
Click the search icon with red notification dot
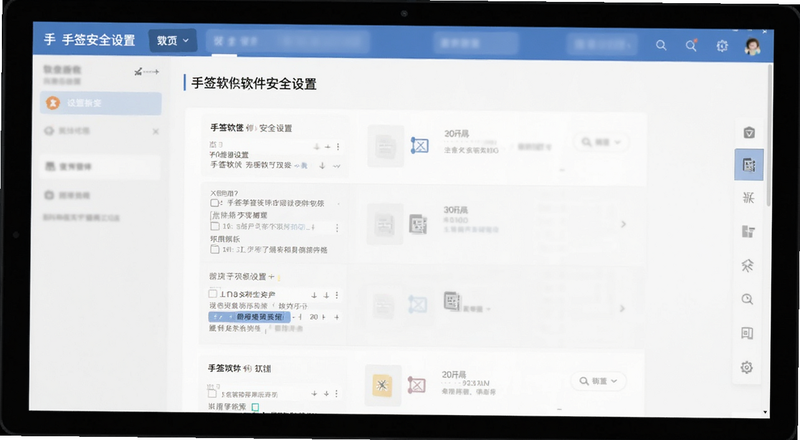click(691, 45)
